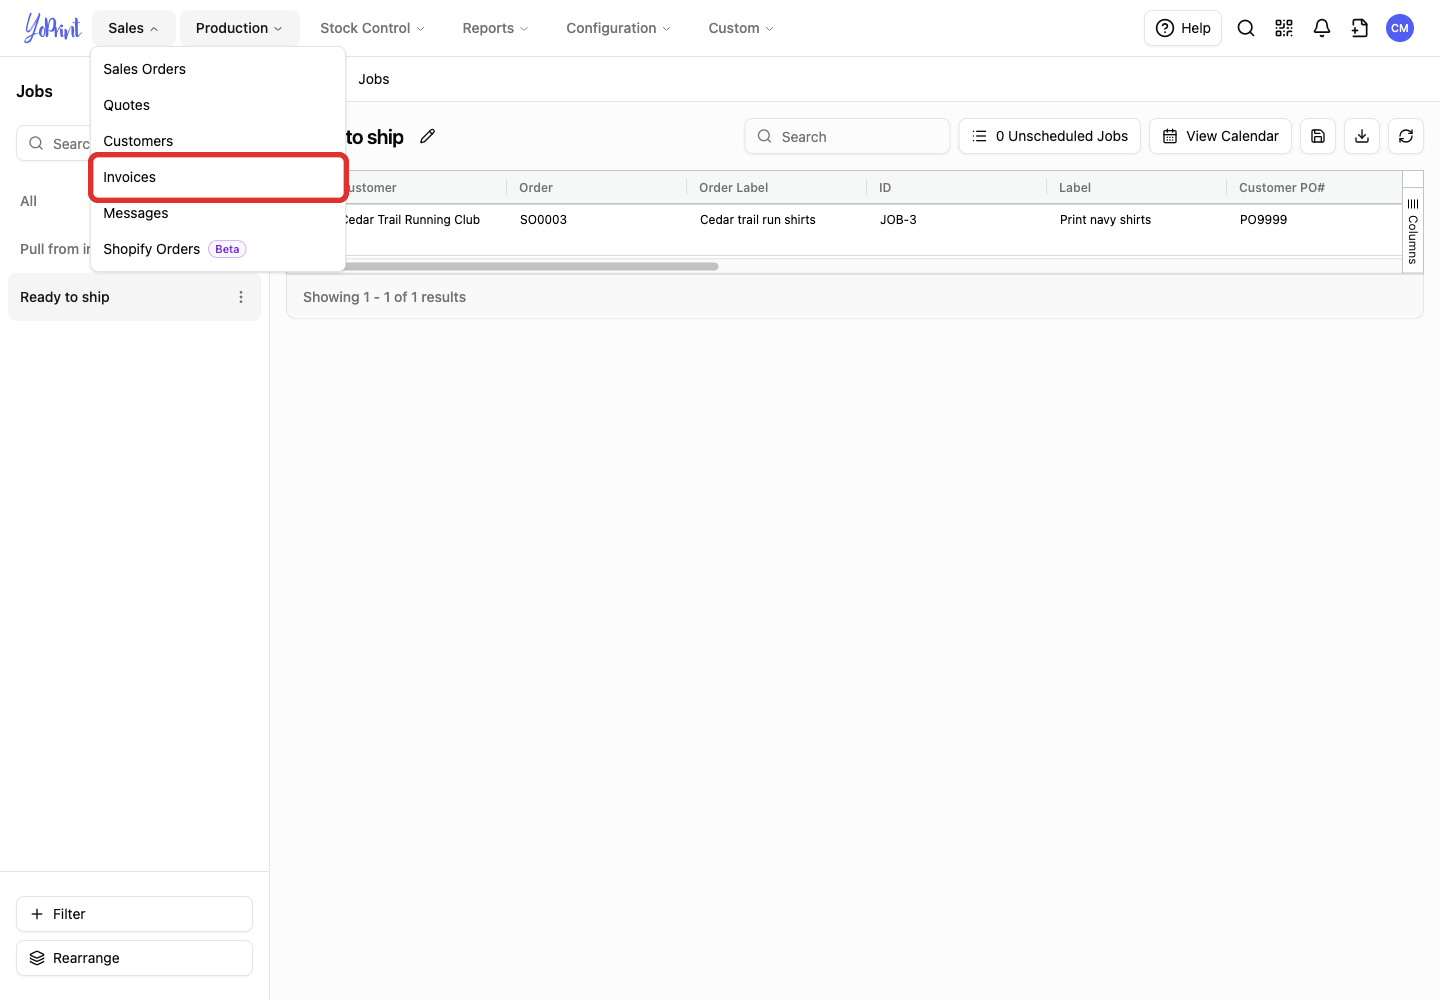Open View Calendar
The height and width of the screenshot is (1000, 1440).
click(1221, 136)
